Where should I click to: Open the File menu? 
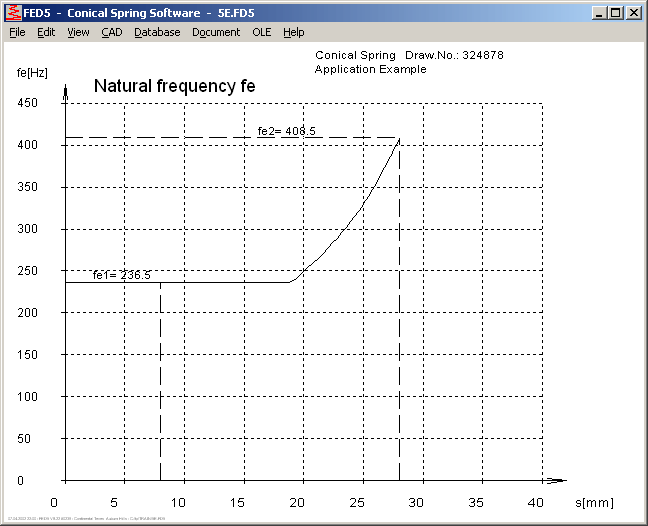(17, 32)
